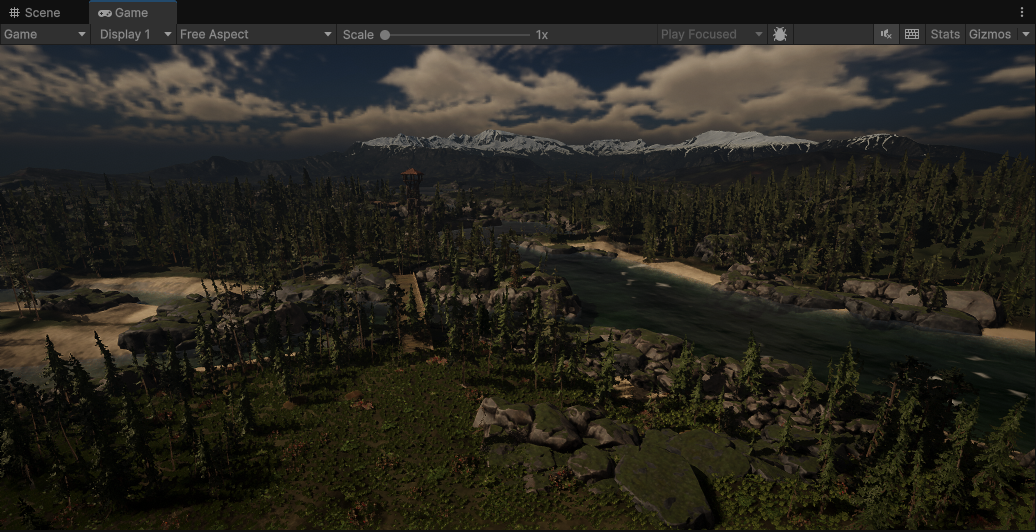Toggle the keyboard shortcuts icon
The height and width of the screenshot is (532, 1036).
pos(912,34)
